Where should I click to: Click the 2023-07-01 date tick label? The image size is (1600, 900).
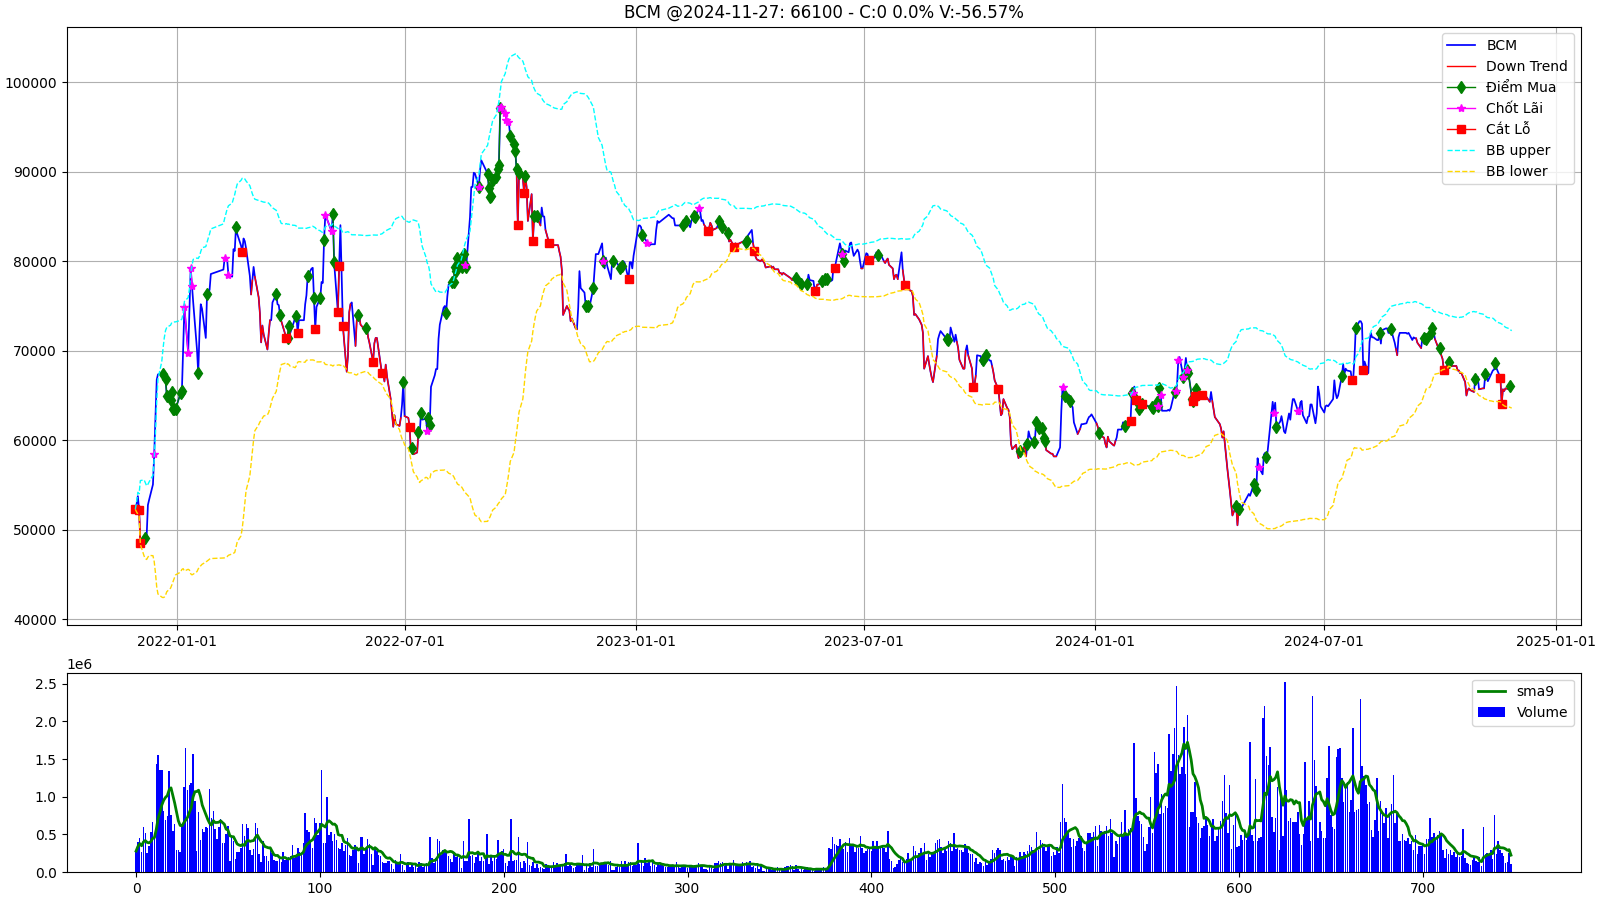[x=864, y=641]
